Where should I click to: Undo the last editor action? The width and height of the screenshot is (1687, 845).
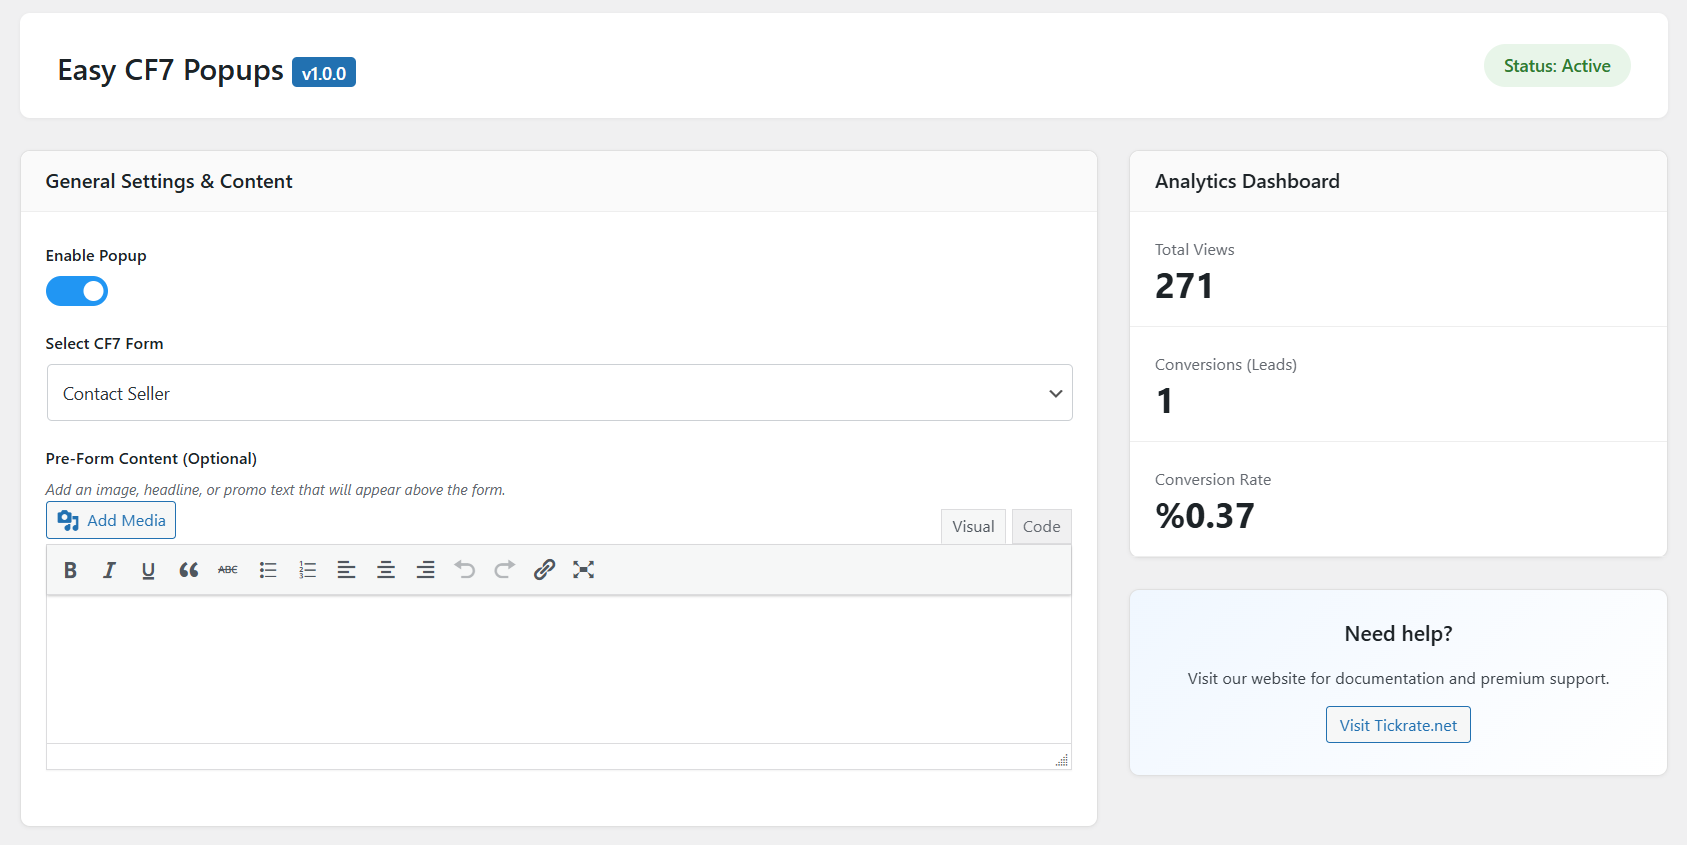(465, 570)
